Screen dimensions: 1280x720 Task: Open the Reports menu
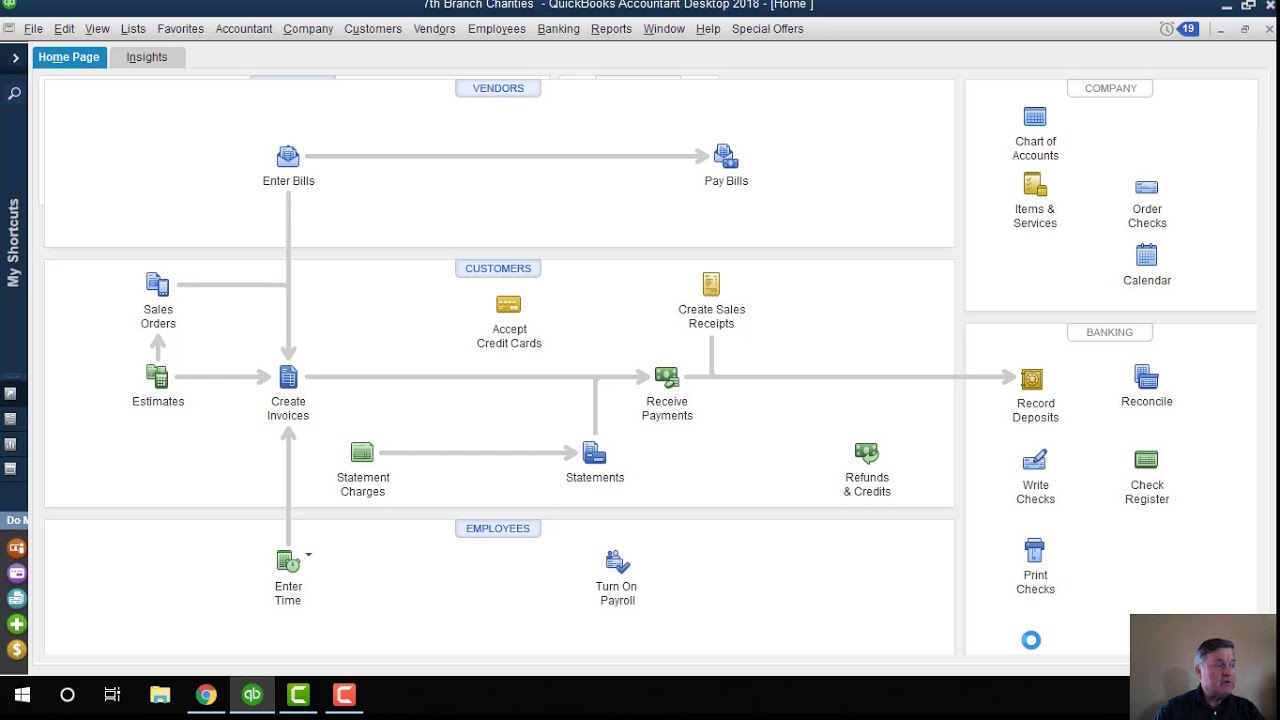click(611, 29)
